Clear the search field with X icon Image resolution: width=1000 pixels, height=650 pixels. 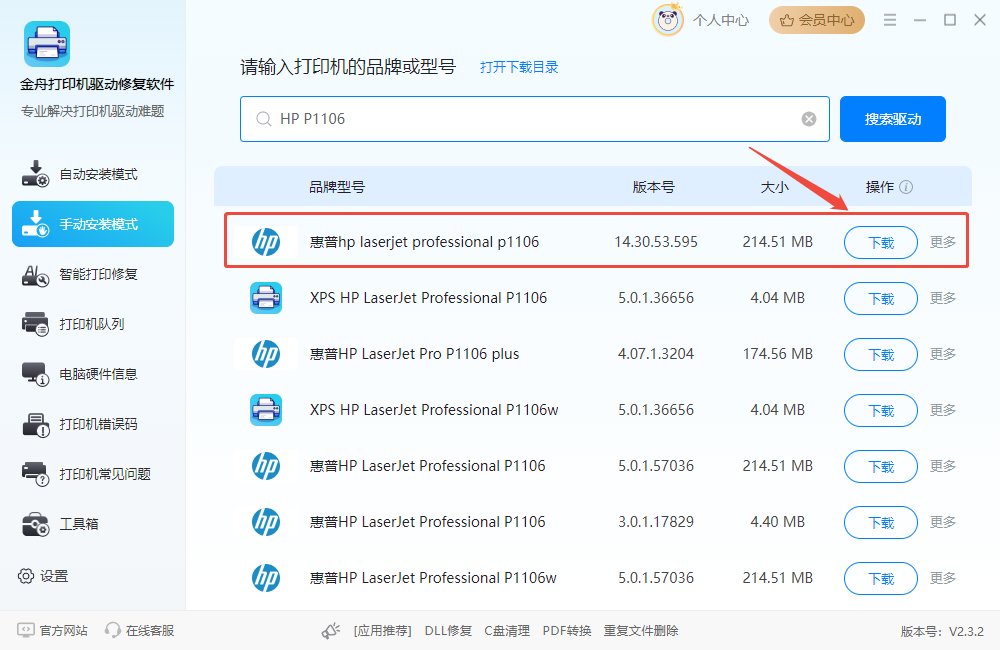[x=809, y=119]
